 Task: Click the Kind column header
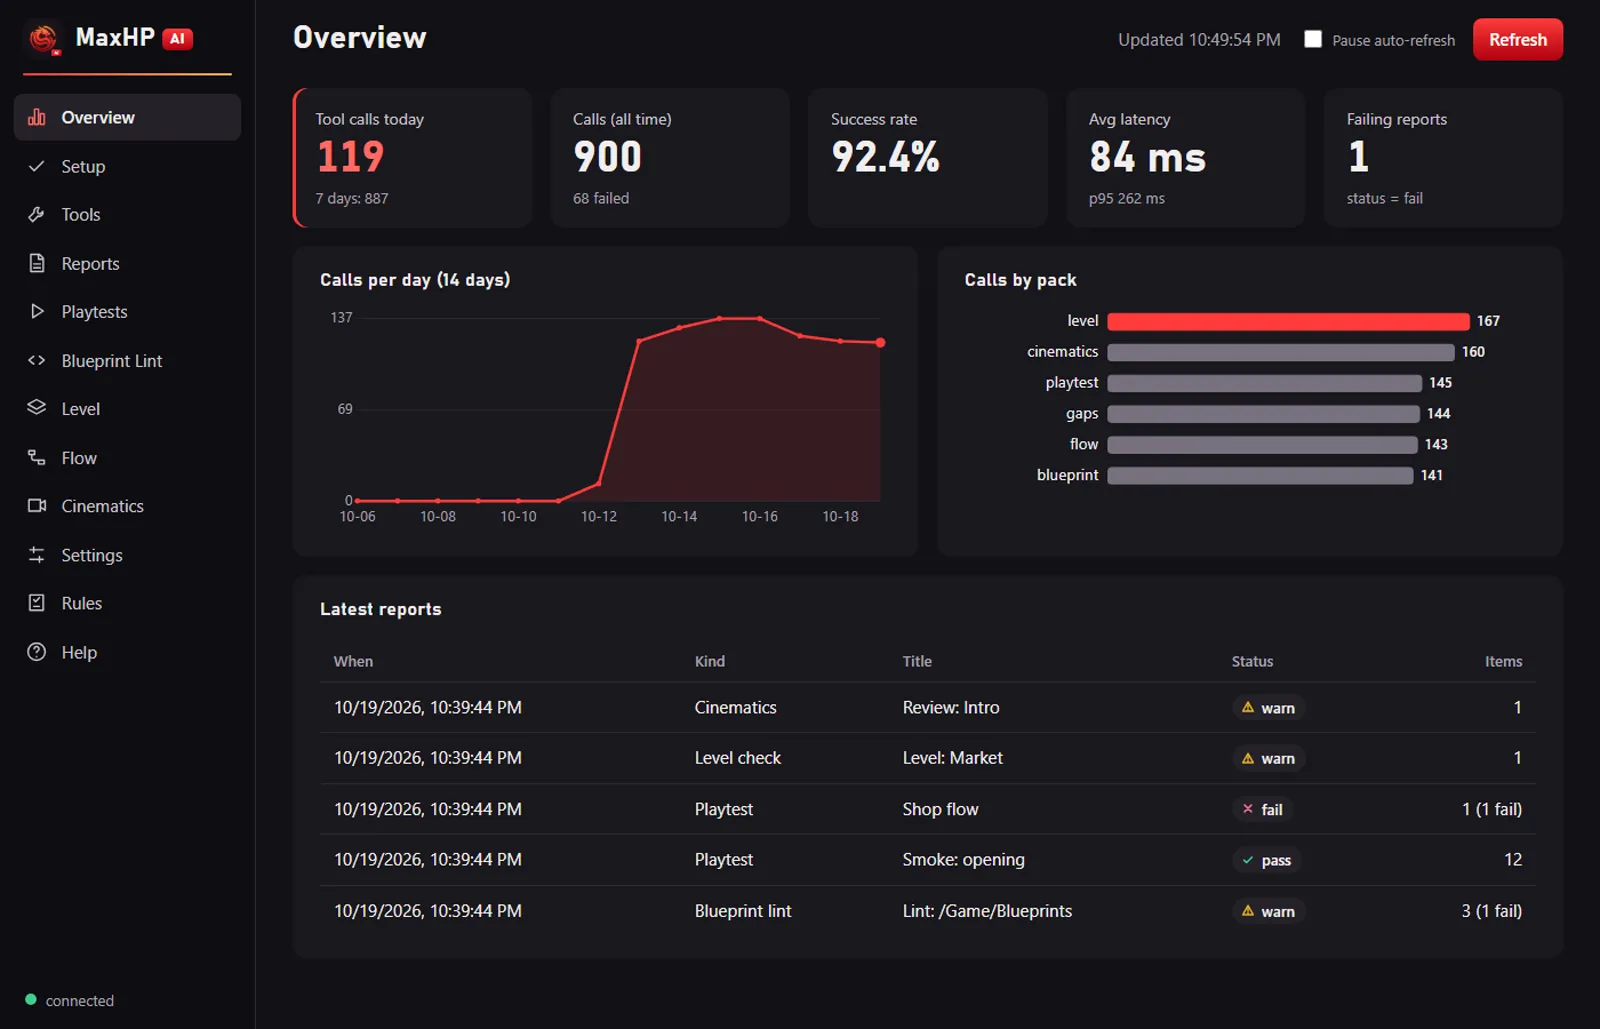coord(710,661)
